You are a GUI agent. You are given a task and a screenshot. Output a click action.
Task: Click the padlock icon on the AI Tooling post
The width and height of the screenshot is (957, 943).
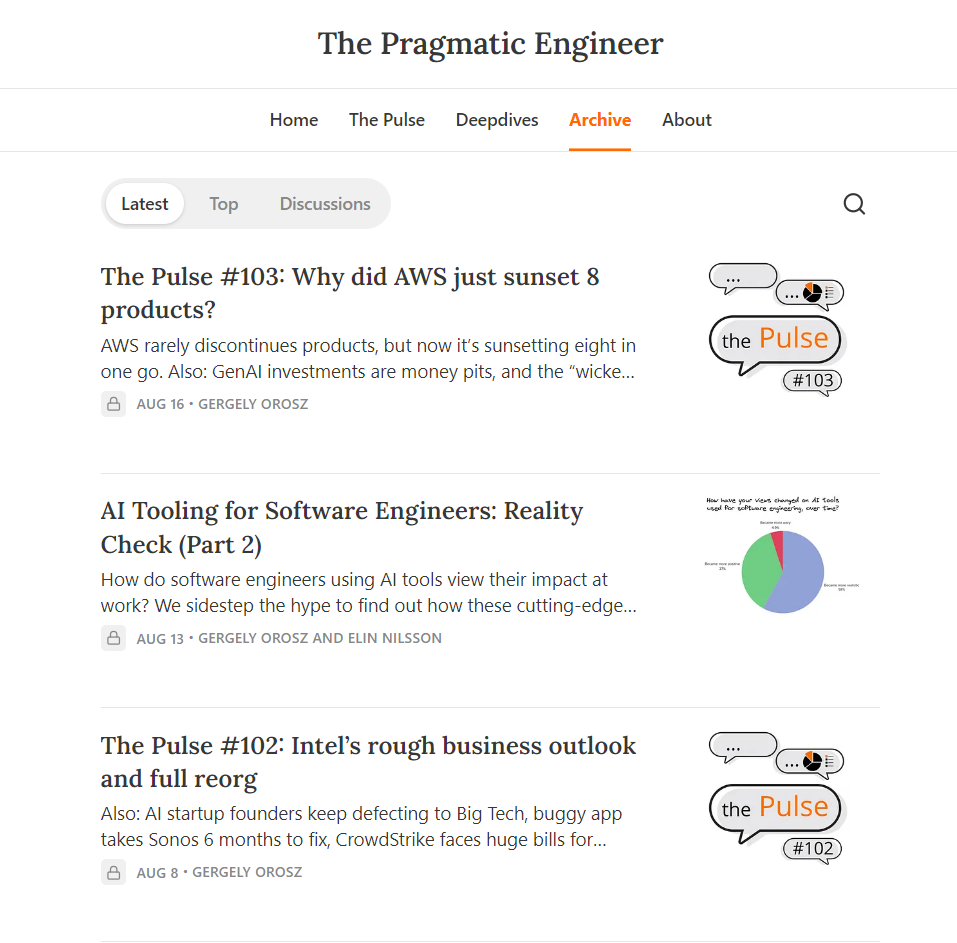coord(113,638)
